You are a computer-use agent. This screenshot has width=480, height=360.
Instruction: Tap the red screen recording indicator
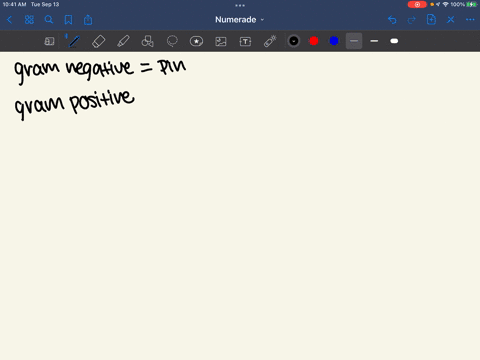point(417,4)
